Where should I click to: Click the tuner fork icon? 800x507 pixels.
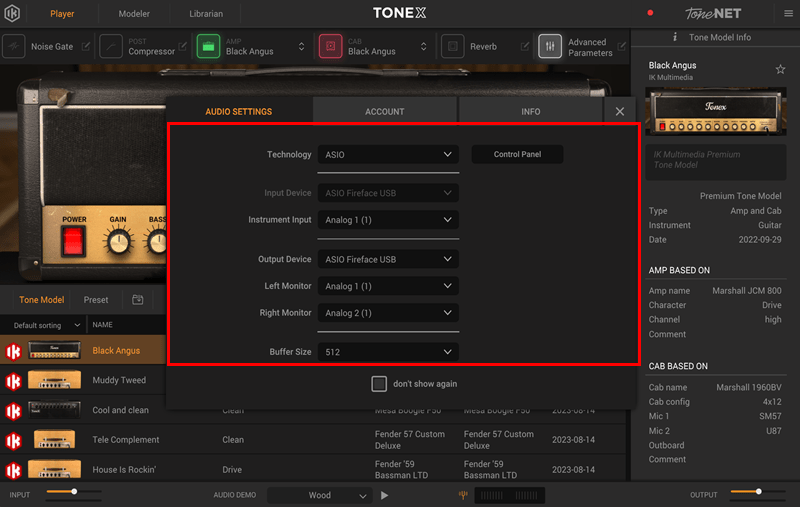[463, 495]
